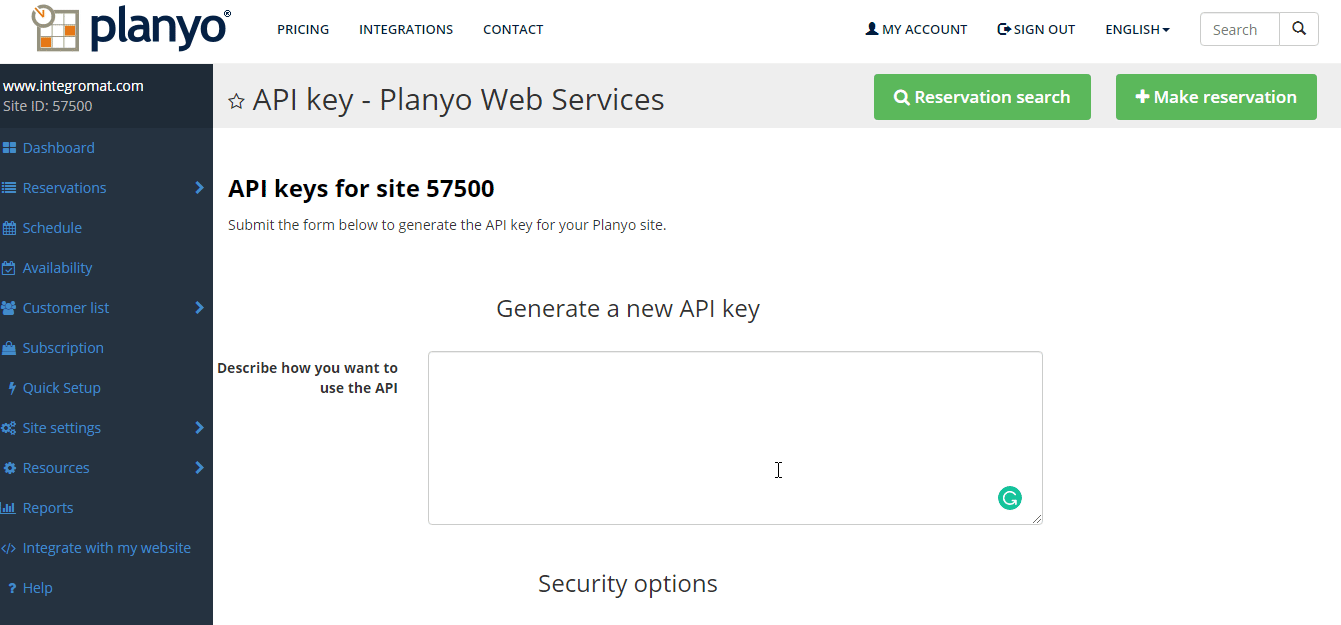Expand the Reservations submenu arrow
The image size is (1341, 625).
199,188
